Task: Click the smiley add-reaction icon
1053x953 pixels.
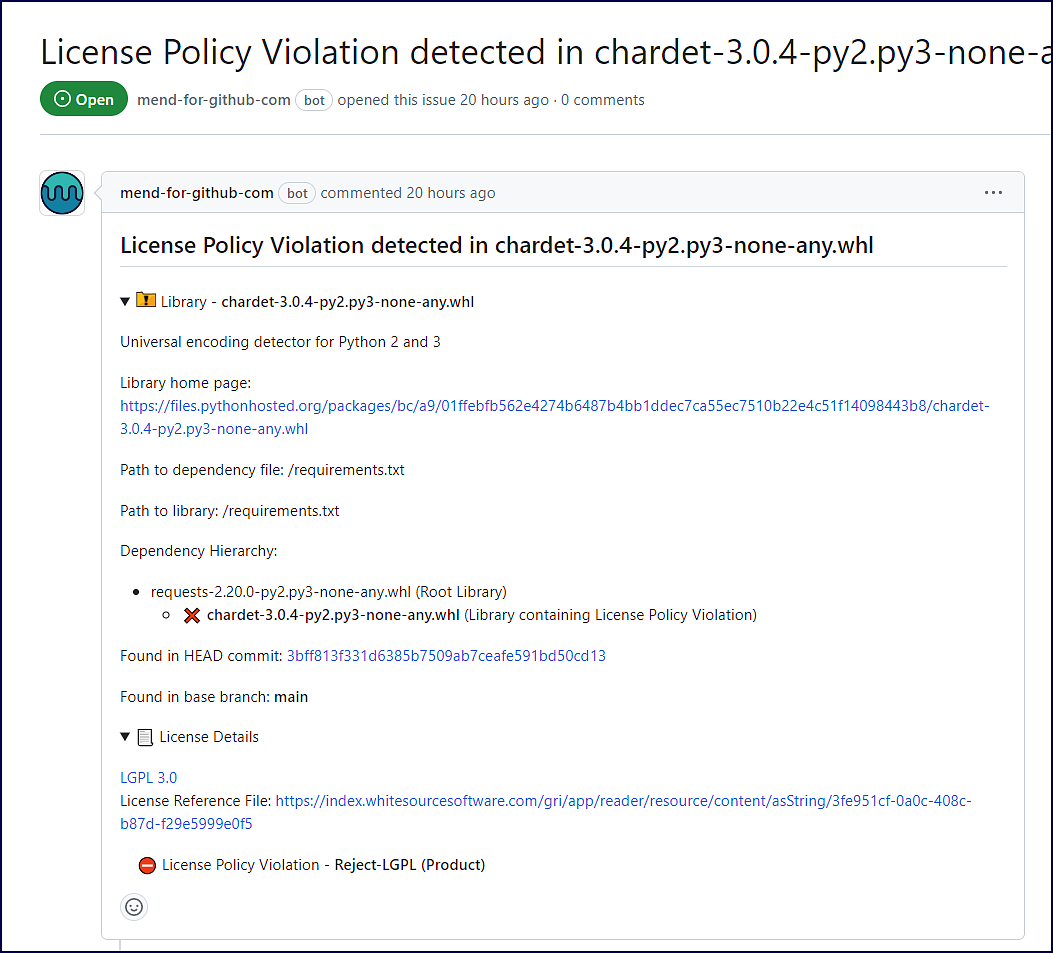Action: tap(134, 907)
